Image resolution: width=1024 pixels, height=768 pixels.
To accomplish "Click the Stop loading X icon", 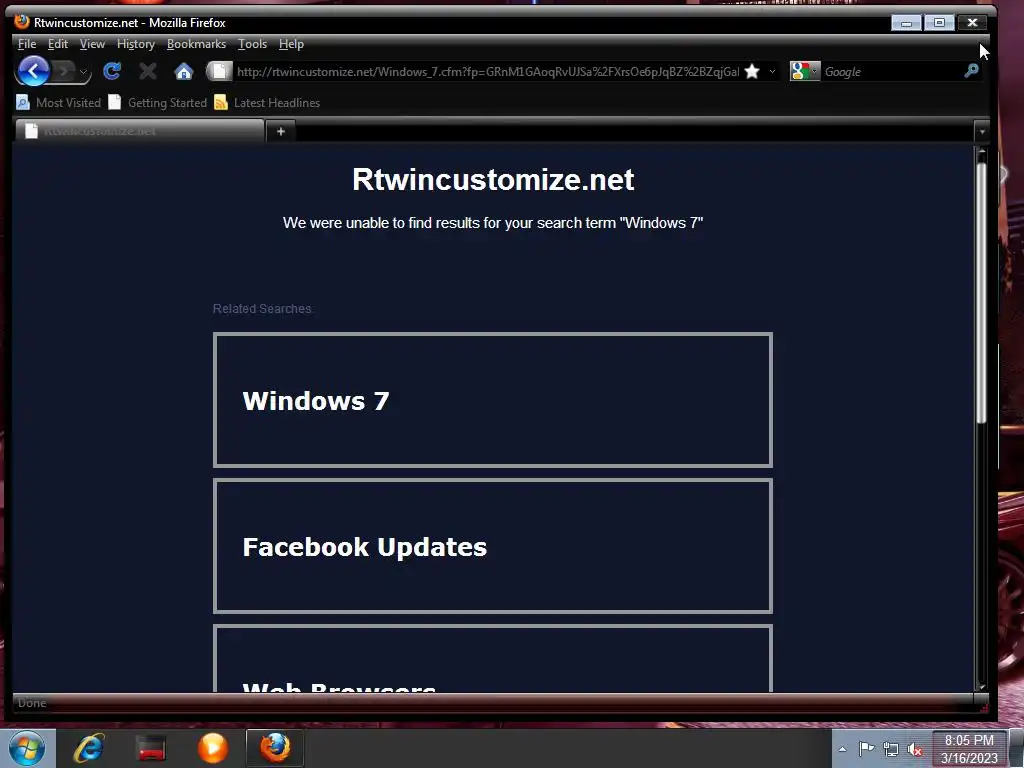I will (148, 71).
